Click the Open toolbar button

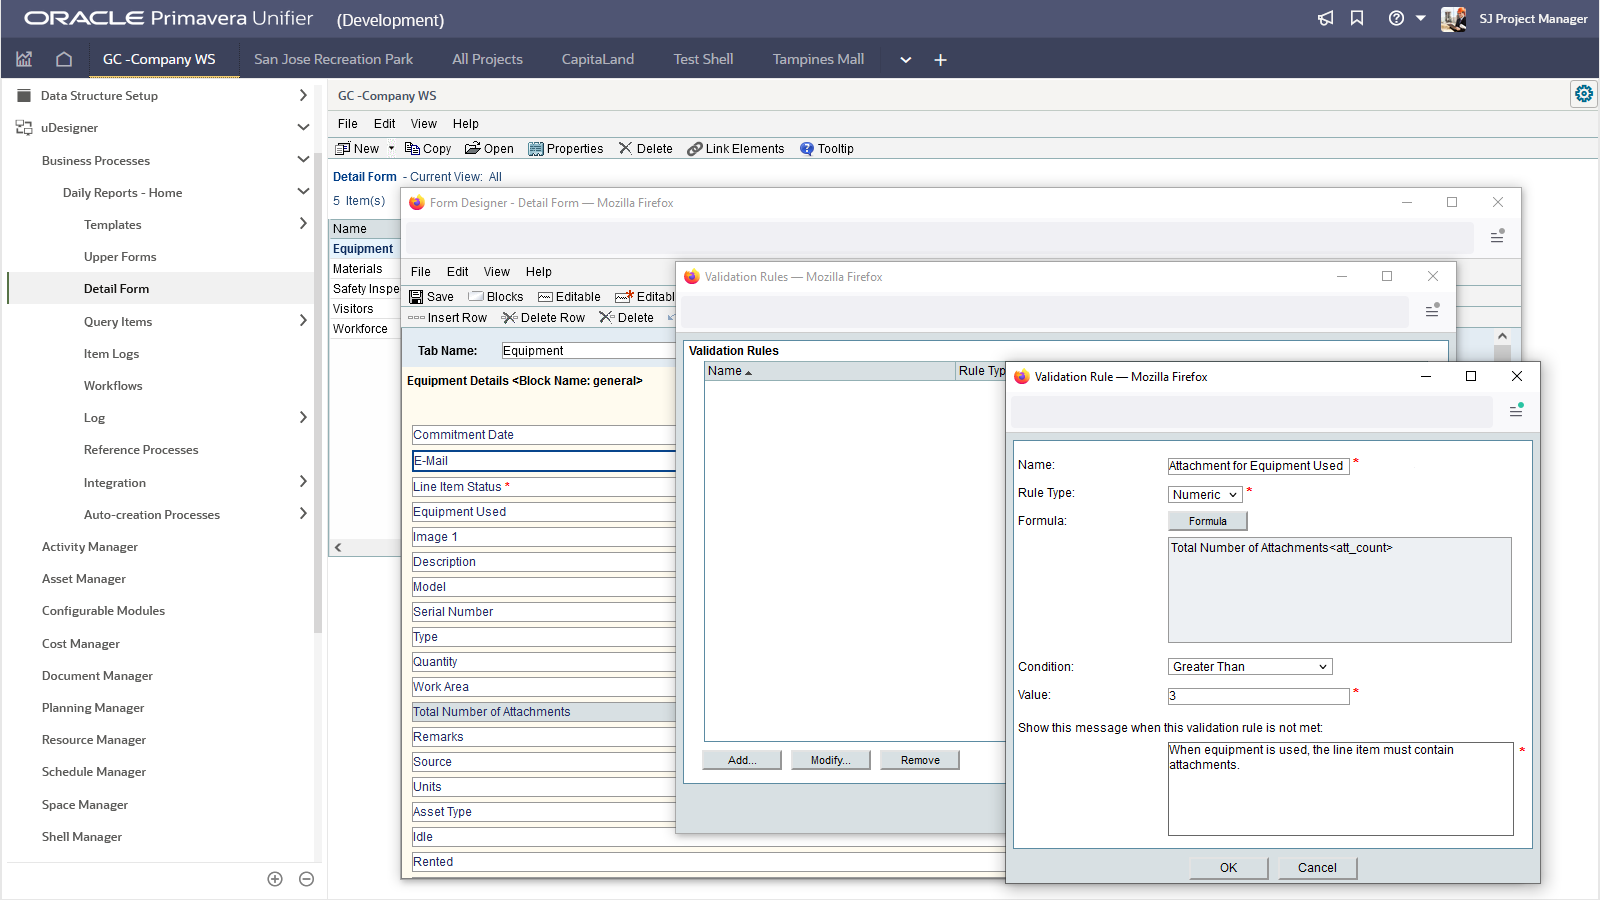(489, 148)
